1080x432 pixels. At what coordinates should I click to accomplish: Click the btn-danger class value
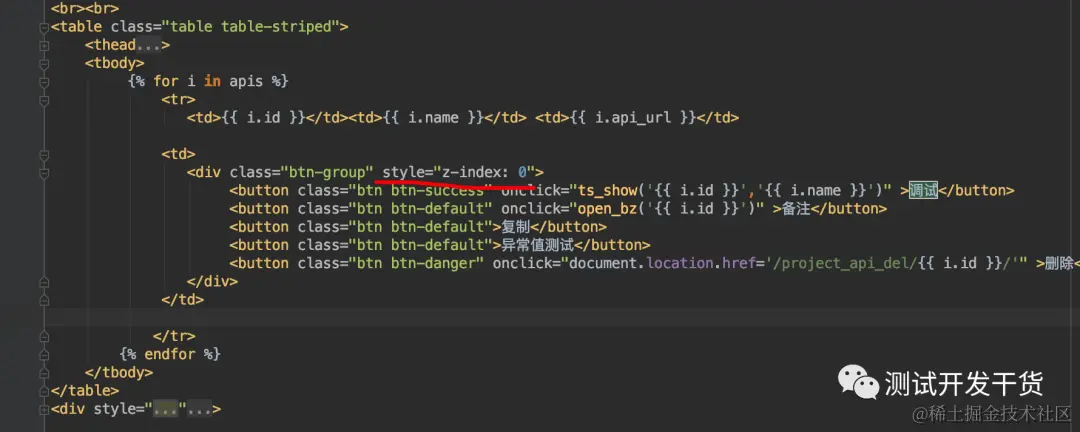[x=416, y=263]
